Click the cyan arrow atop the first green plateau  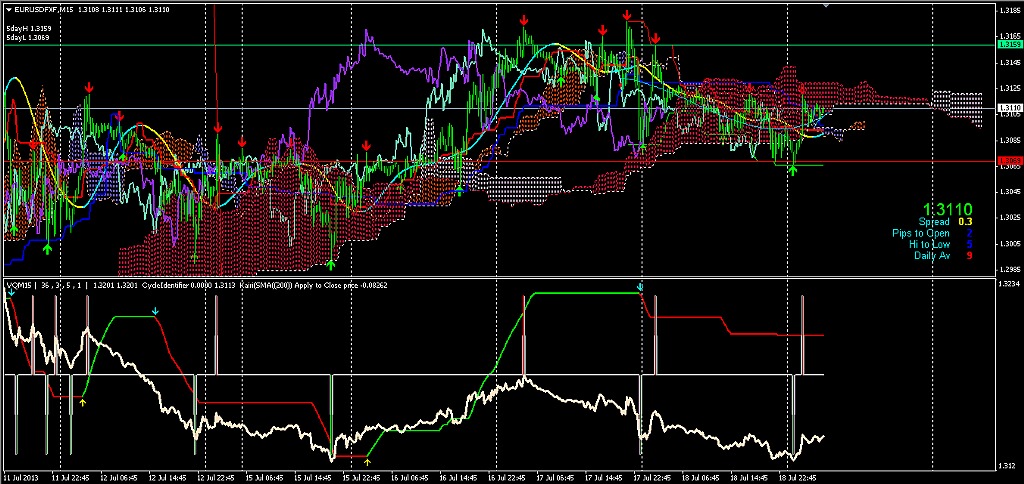point(156,312)
